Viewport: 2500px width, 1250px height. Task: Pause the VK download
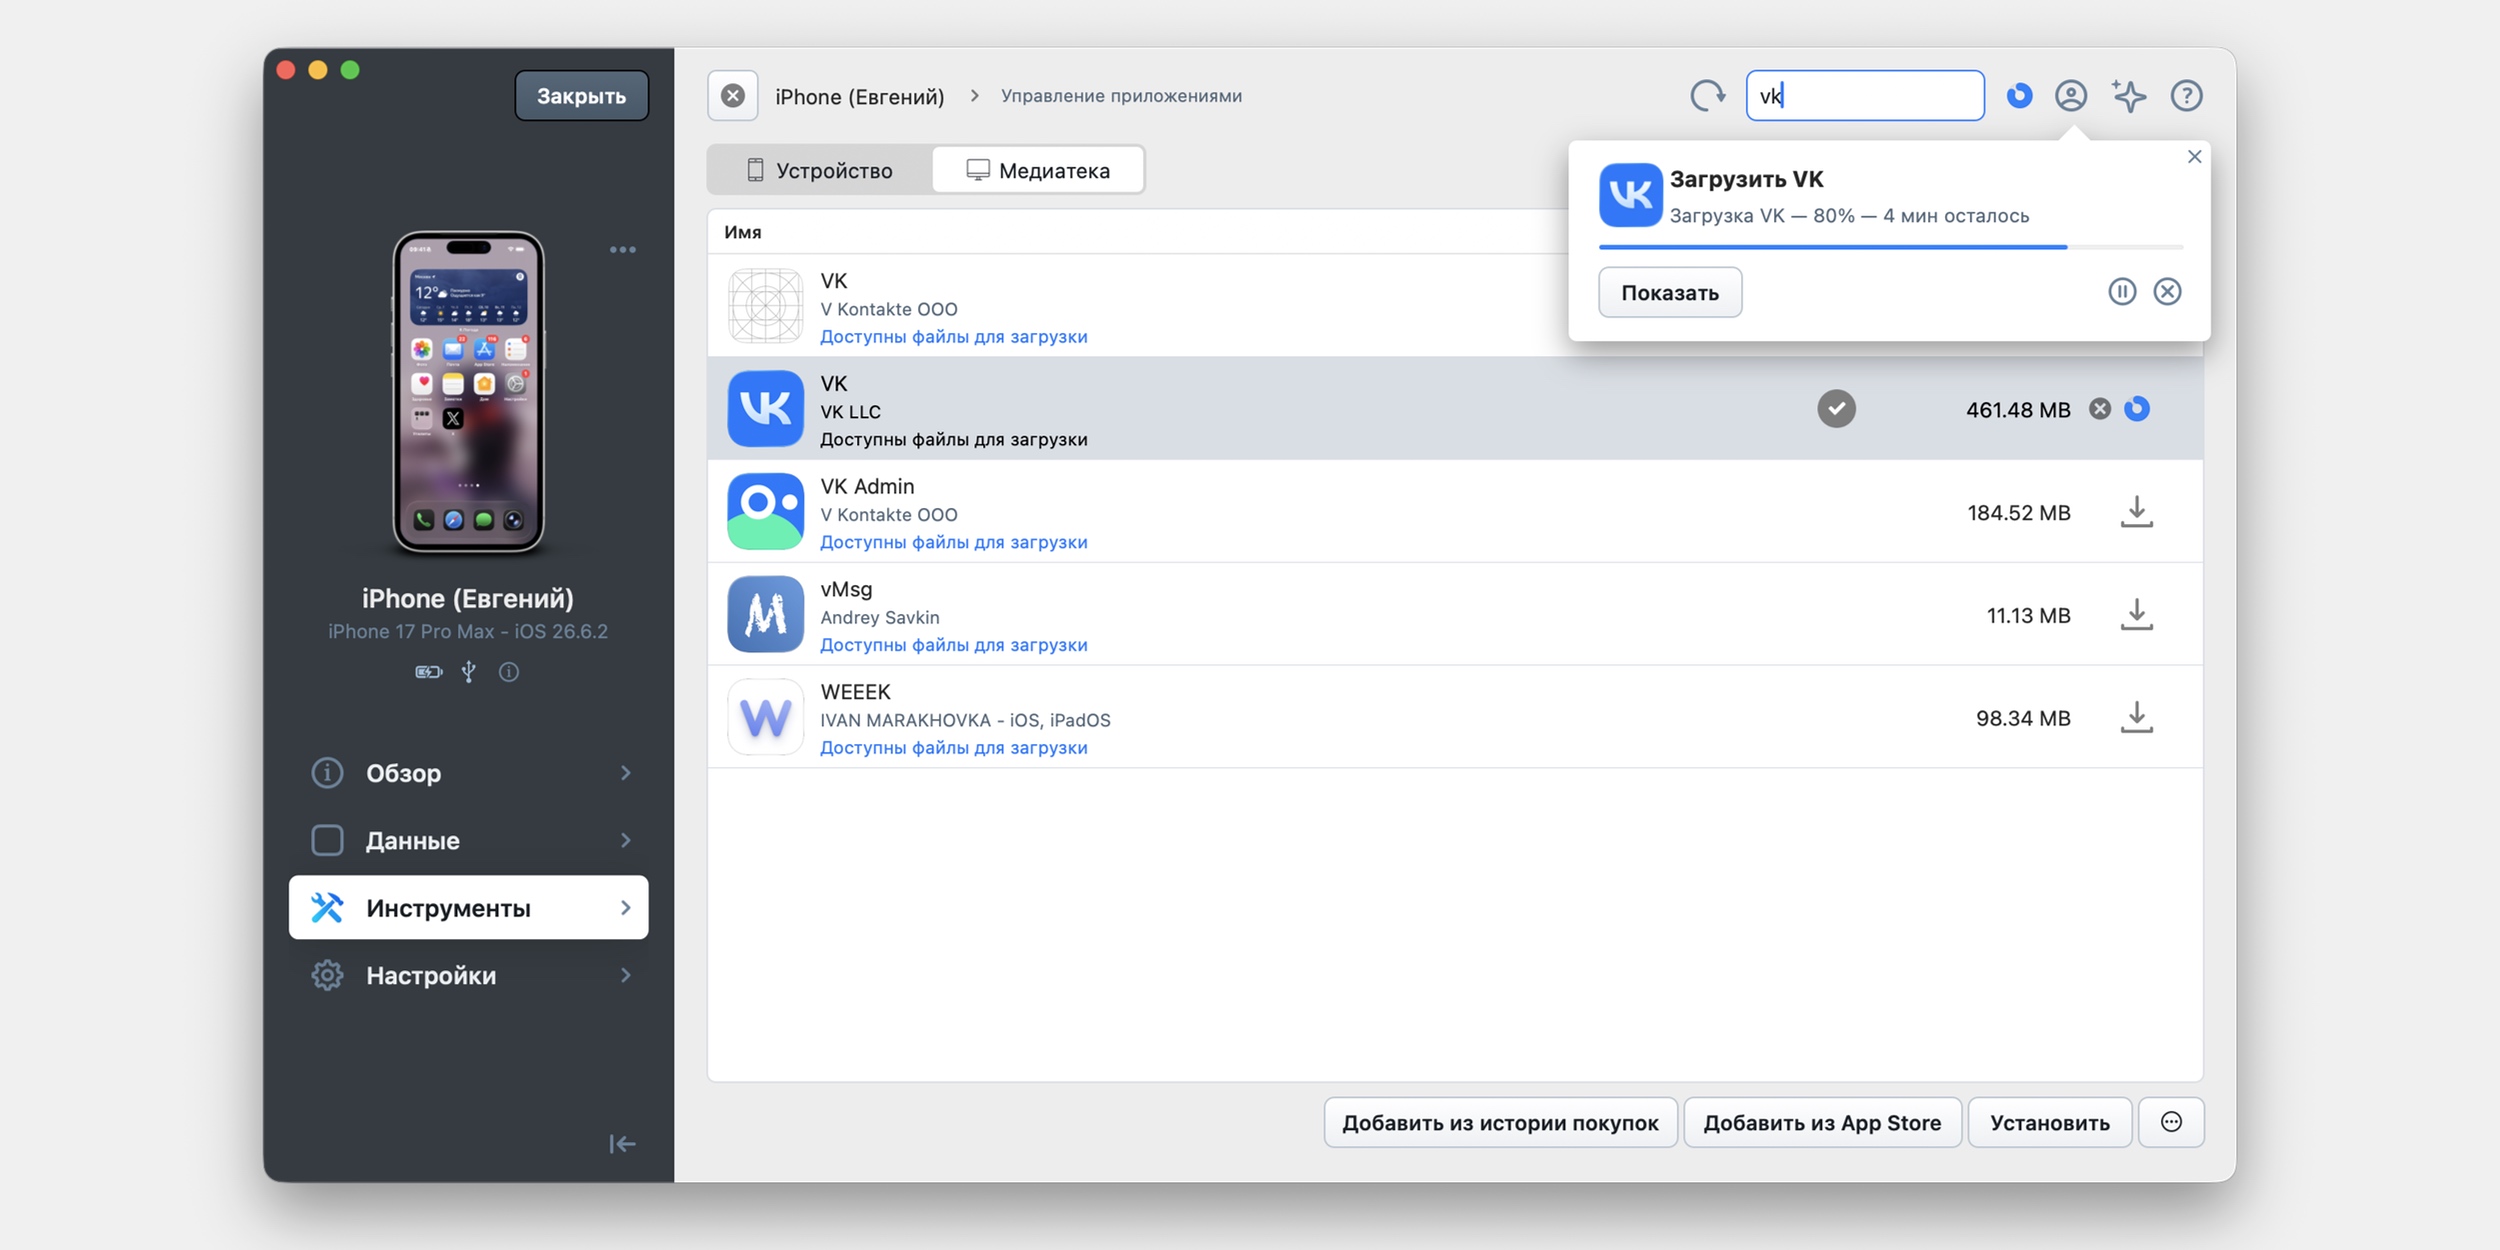[2122, 291]
